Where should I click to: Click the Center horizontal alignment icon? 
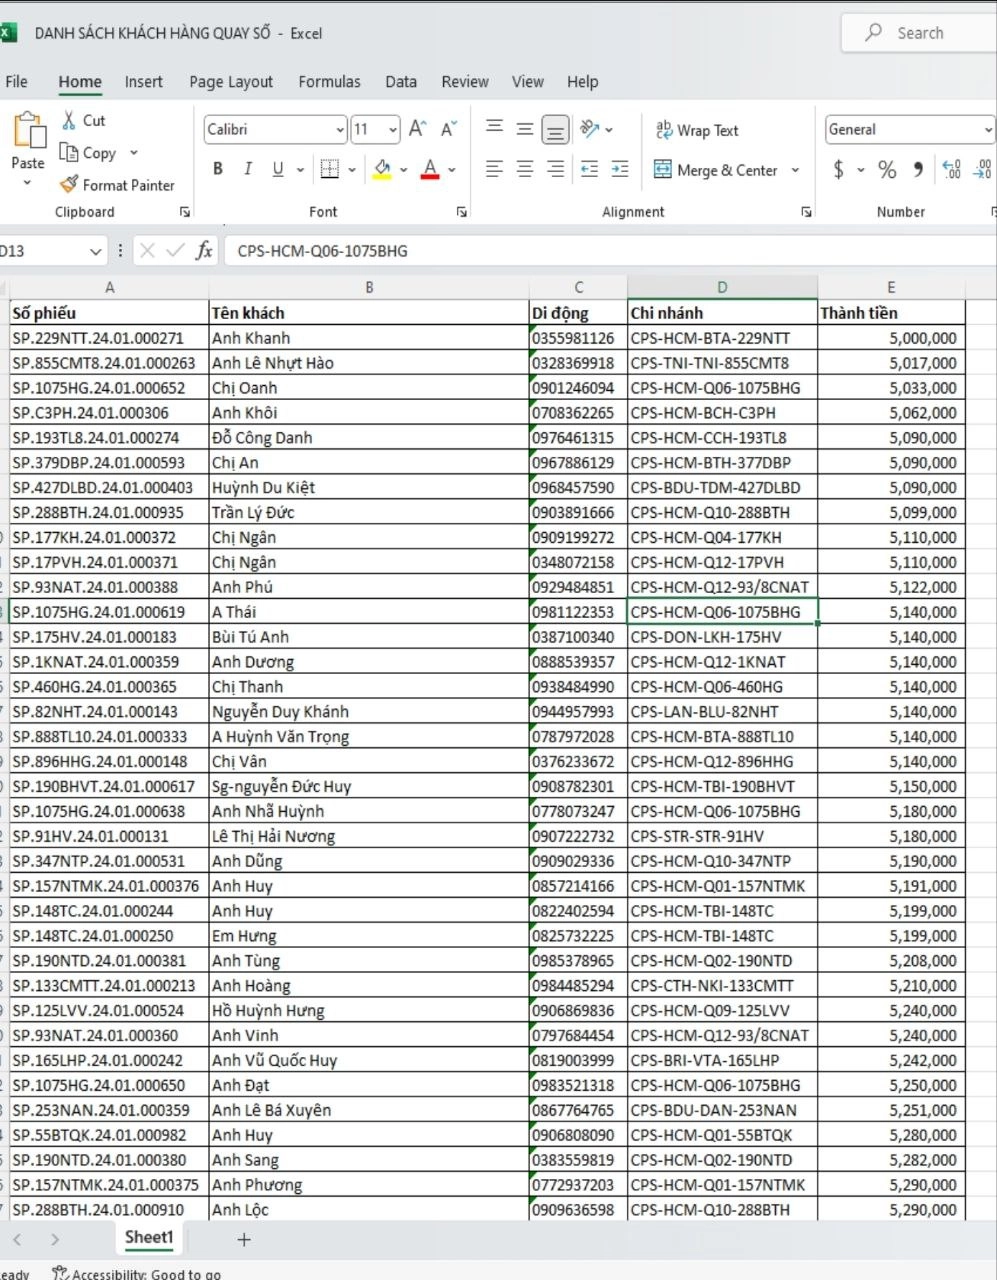[525, 170]
